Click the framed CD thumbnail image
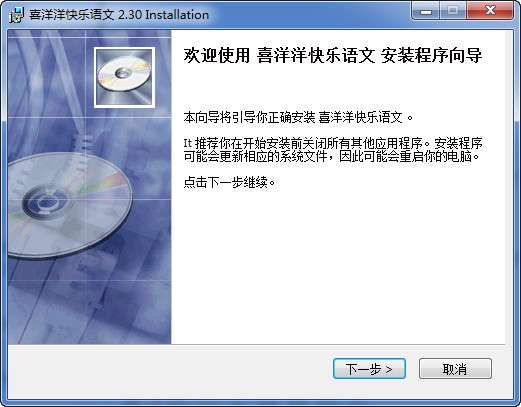 click(124, 77)
